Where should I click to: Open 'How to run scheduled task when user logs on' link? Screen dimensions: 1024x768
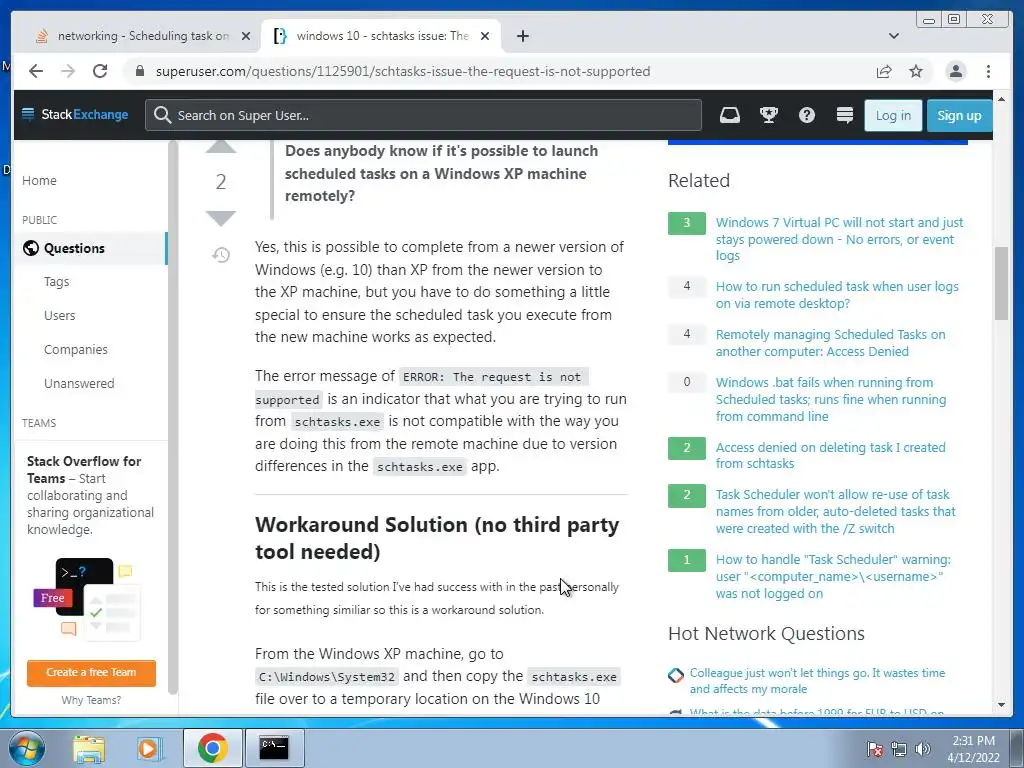pos(837,295)
